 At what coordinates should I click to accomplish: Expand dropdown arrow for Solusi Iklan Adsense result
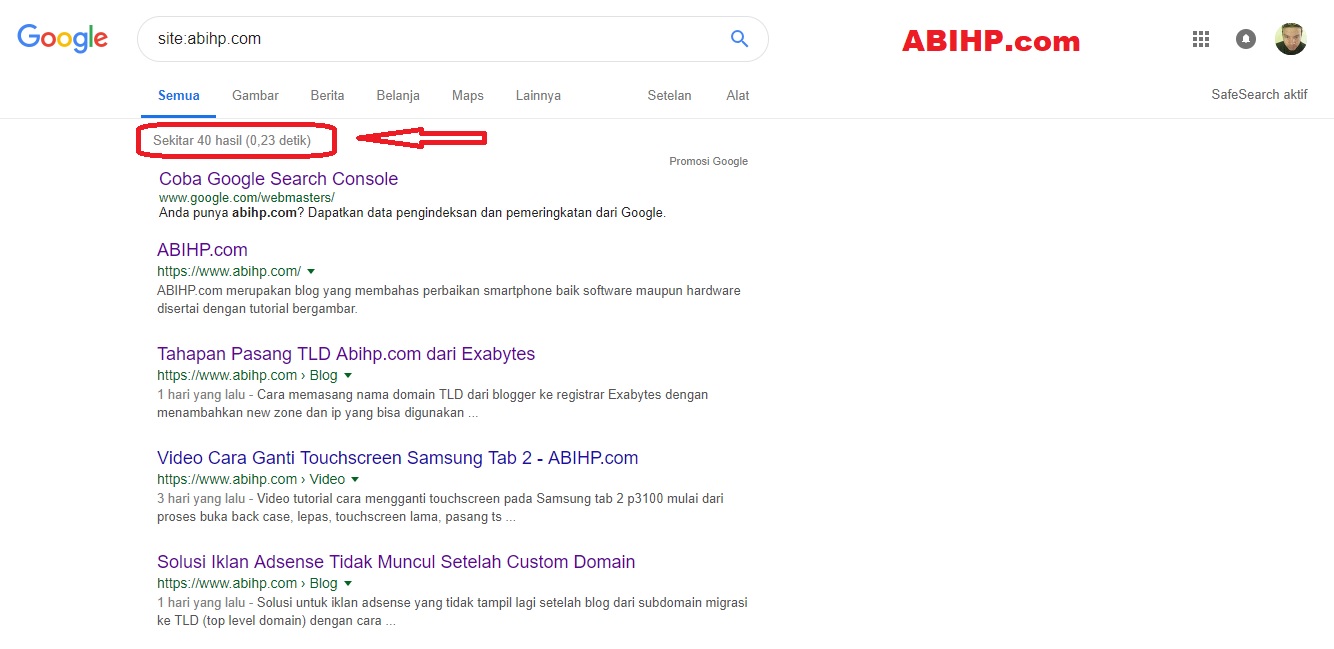(348, 583)
